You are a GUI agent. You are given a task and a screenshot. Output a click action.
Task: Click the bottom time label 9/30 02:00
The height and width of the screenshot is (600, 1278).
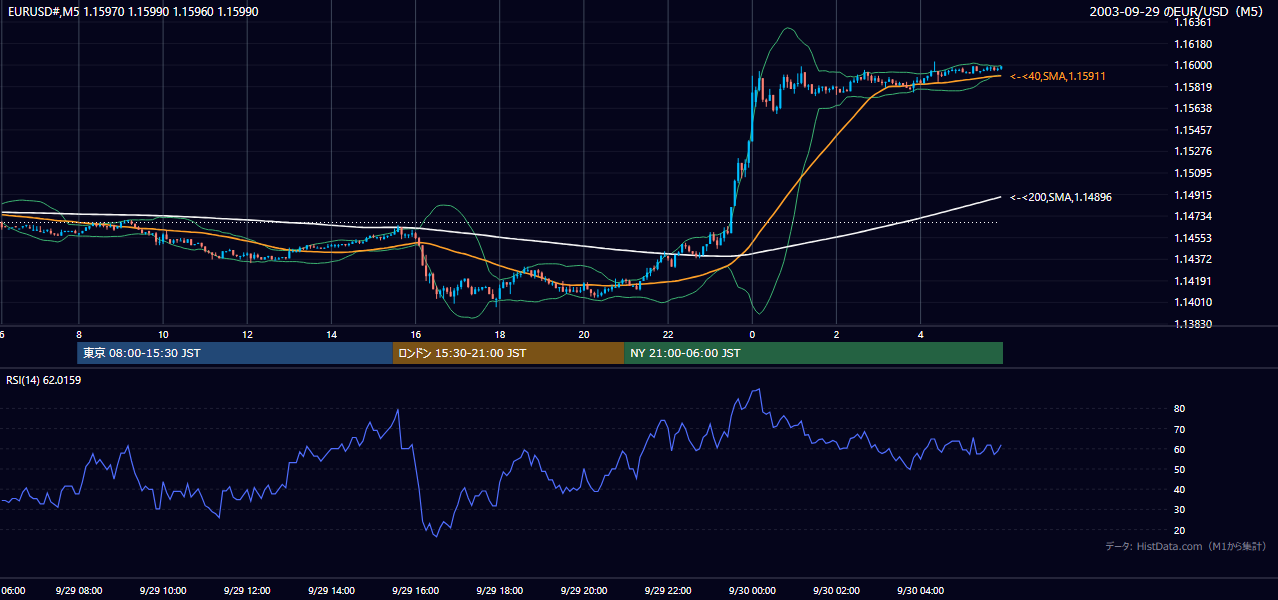(x=835, y=591)
